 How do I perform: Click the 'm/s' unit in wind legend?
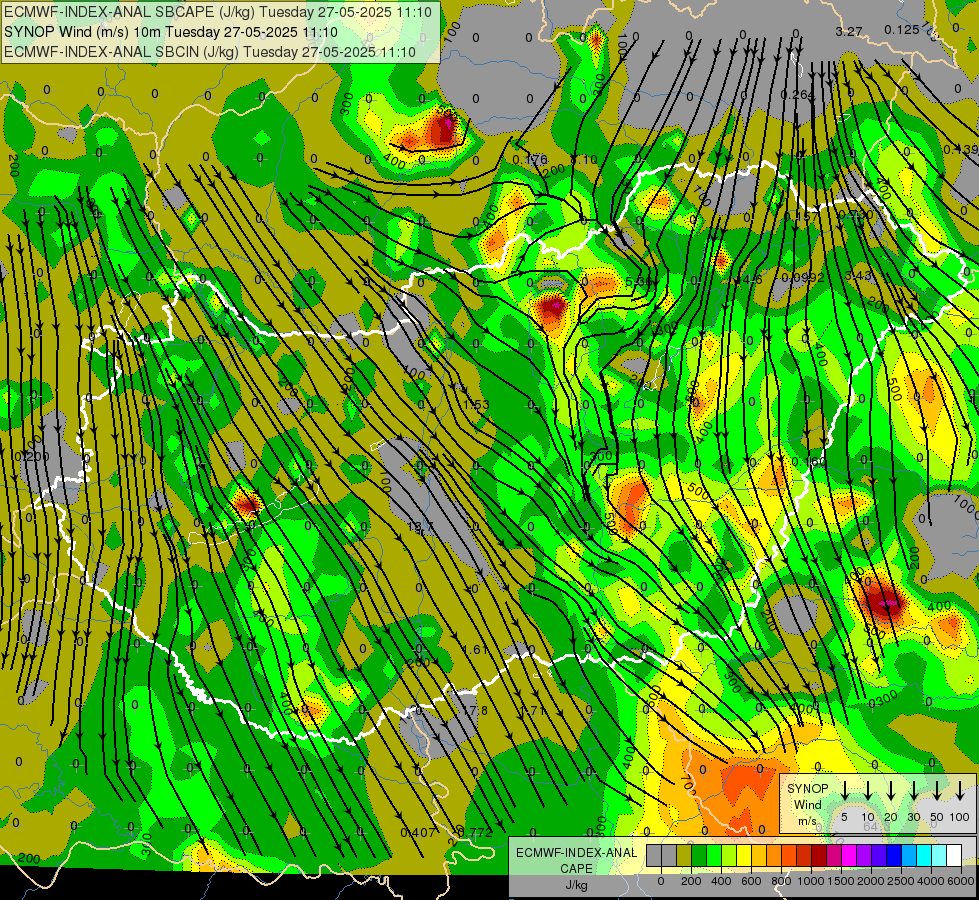pos(807,821)
